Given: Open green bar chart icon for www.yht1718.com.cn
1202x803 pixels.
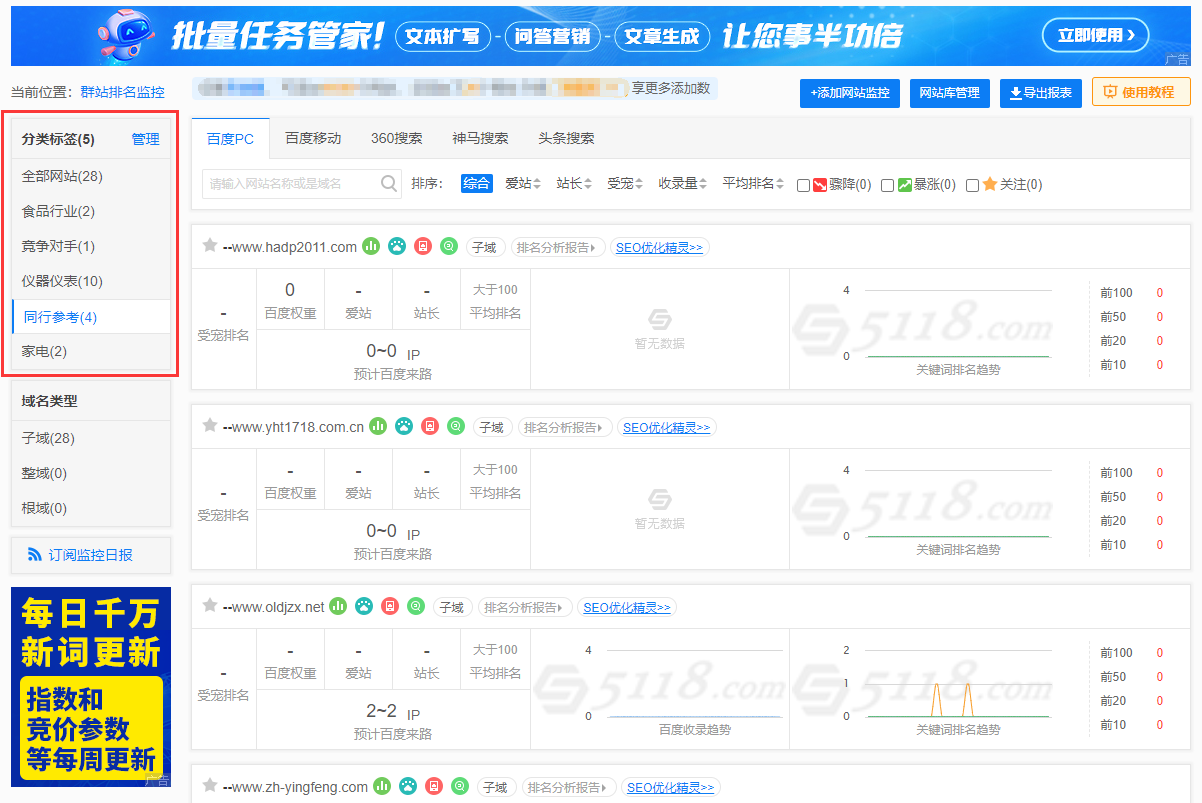Looking at the screenshot, I should [378, 426].
